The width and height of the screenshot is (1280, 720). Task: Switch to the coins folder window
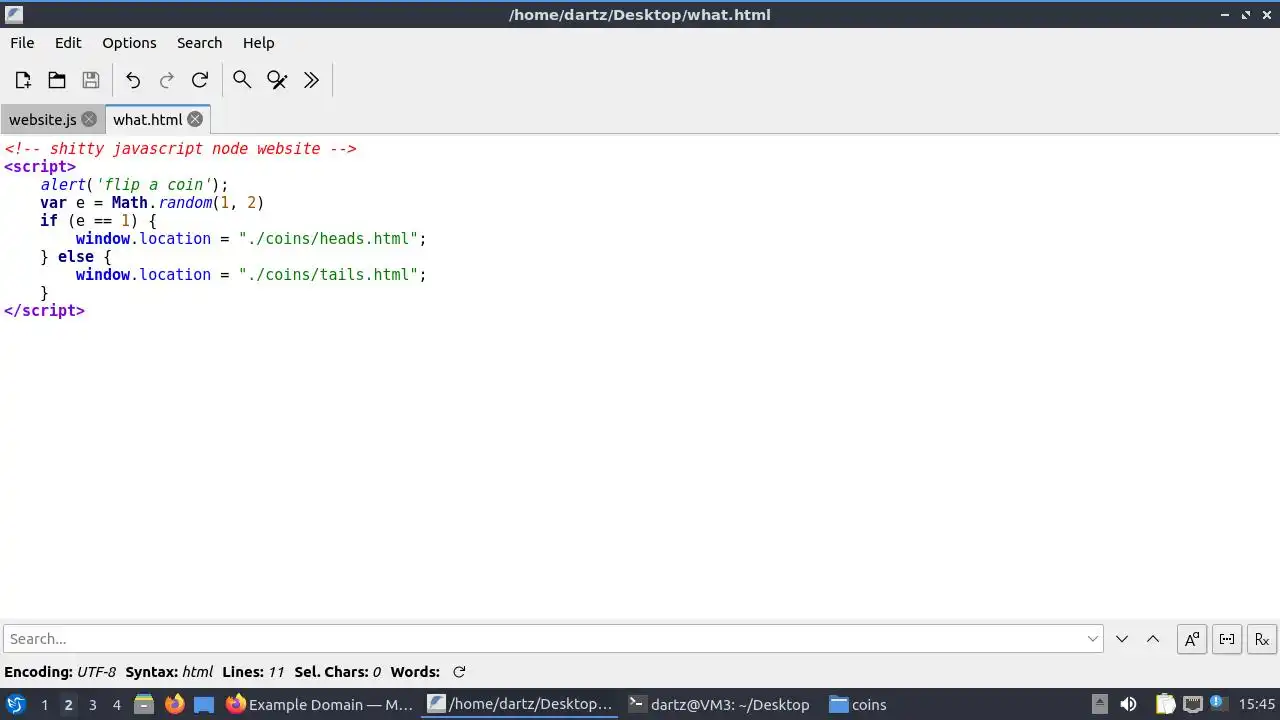click(858, 704)
